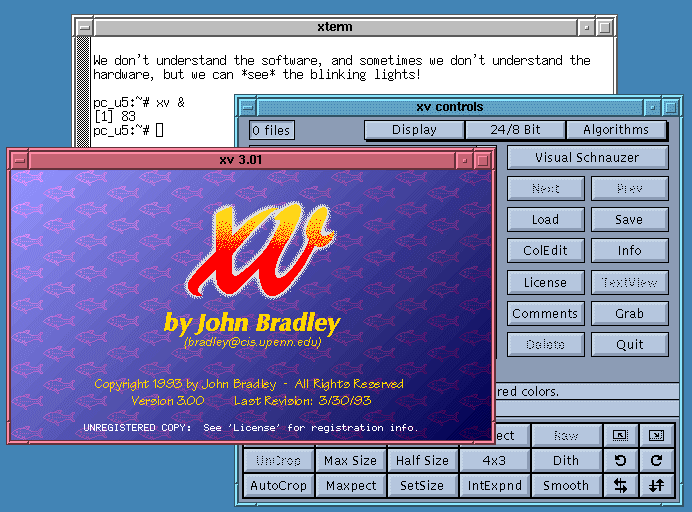692x512 pixels.
Task: Click the 'by John Bradley' text
Action: (252, 323)
